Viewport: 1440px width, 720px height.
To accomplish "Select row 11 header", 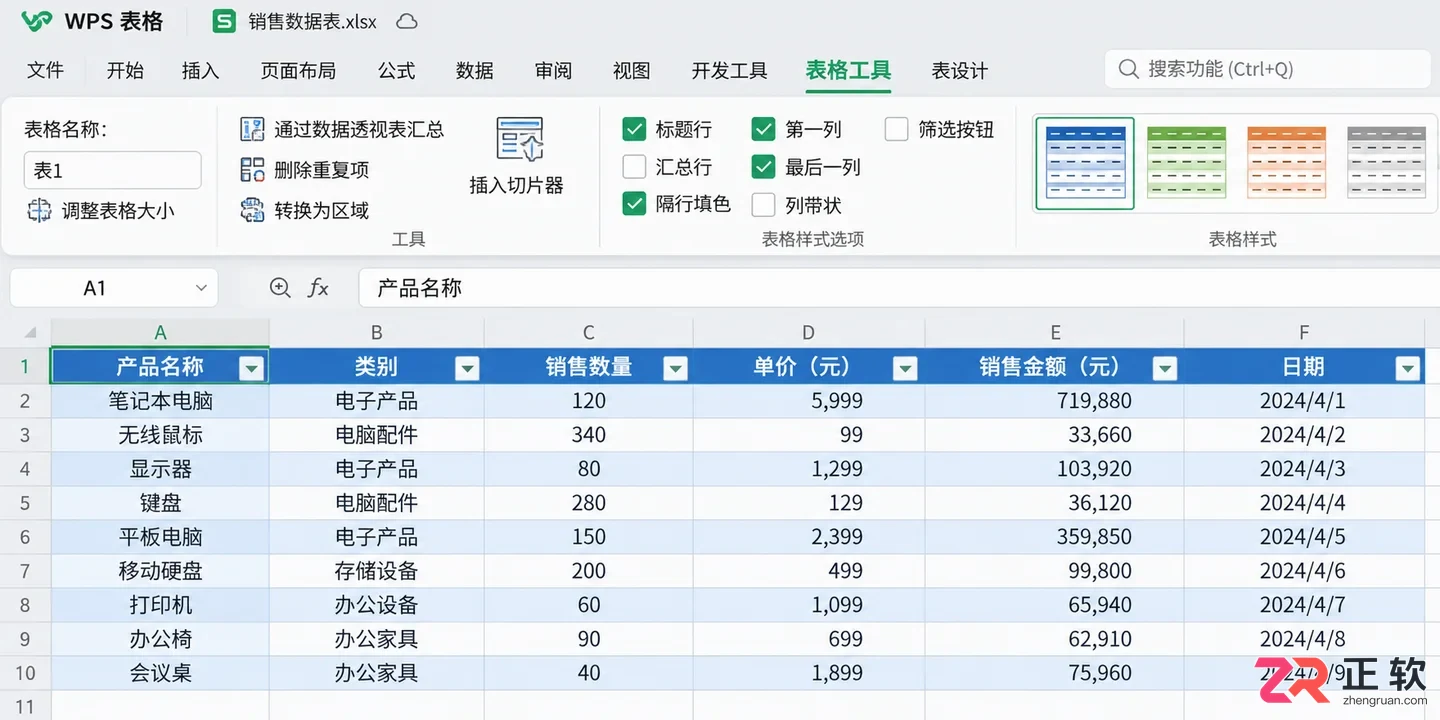I will pos(25,706).
